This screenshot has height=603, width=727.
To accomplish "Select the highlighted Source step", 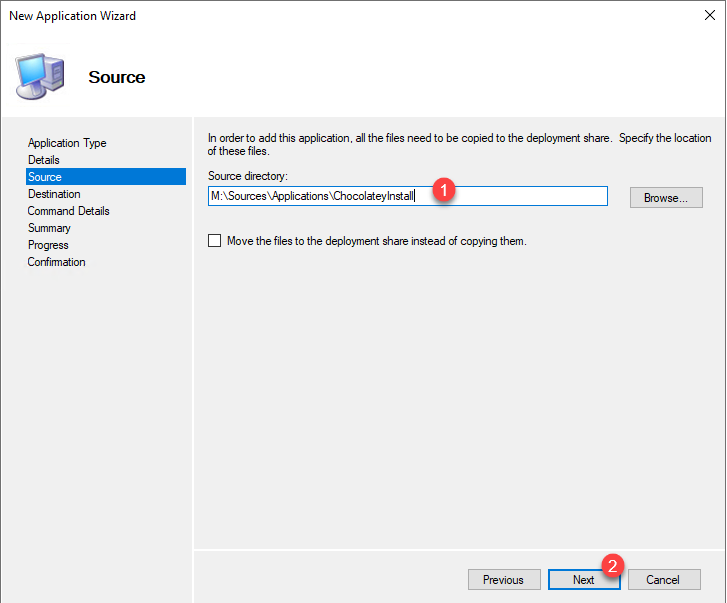I will (45, 177).
